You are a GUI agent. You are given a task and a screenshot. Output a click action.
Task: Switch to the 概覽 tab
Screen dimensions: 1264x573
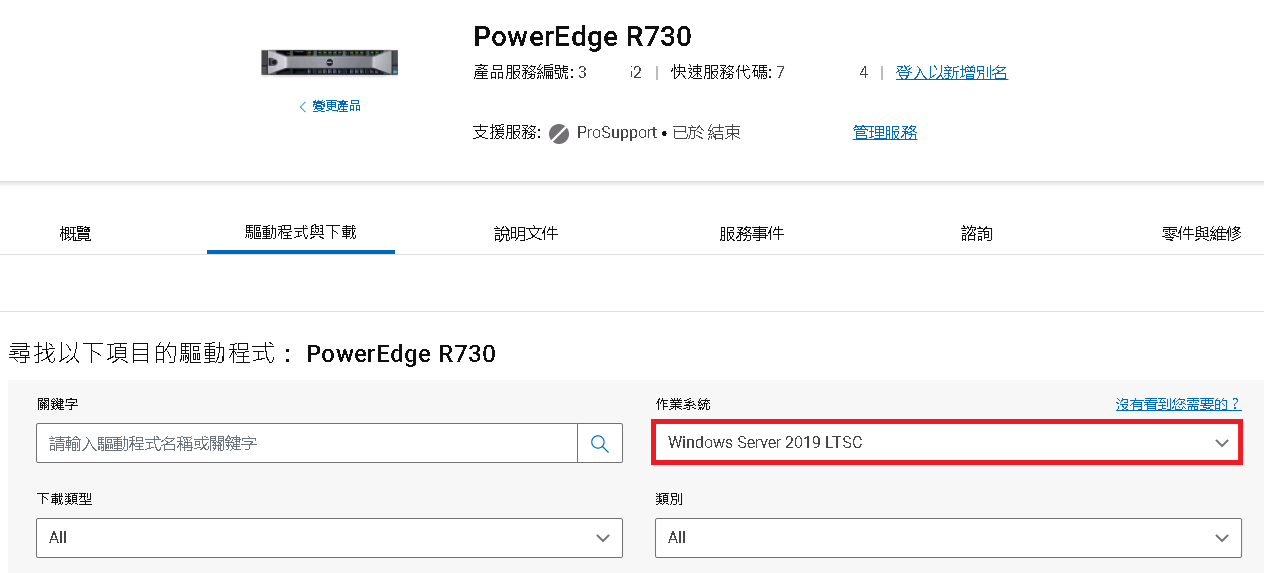click(75, 233)
